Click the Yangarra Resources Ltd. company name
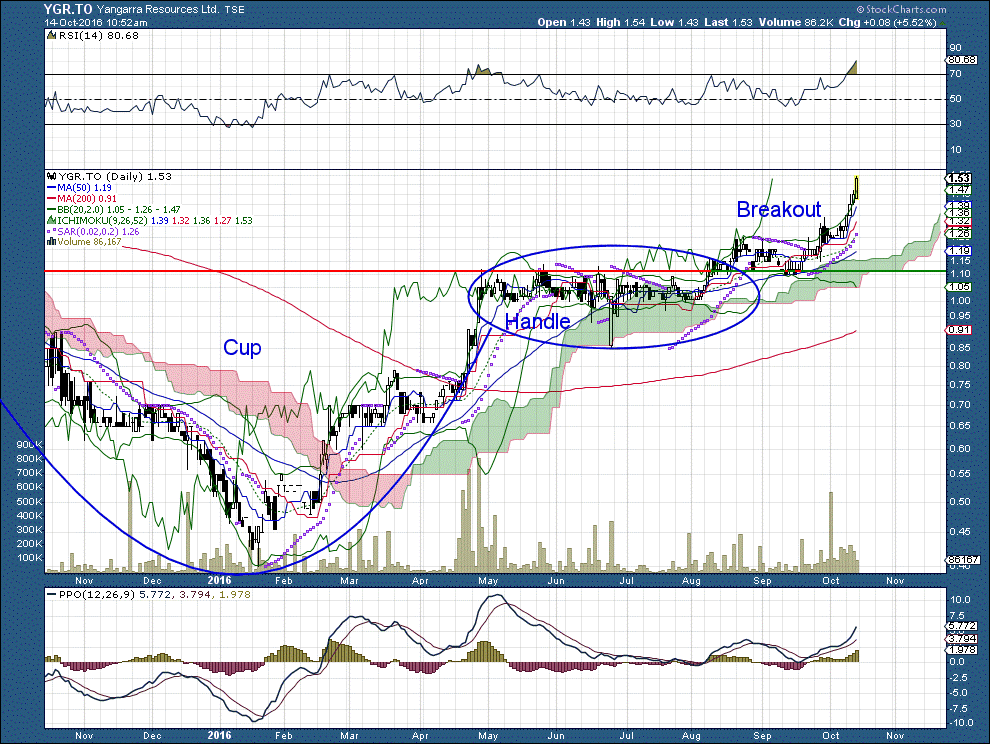This screenshot has height=744, width=990. (x=159, y=9)
